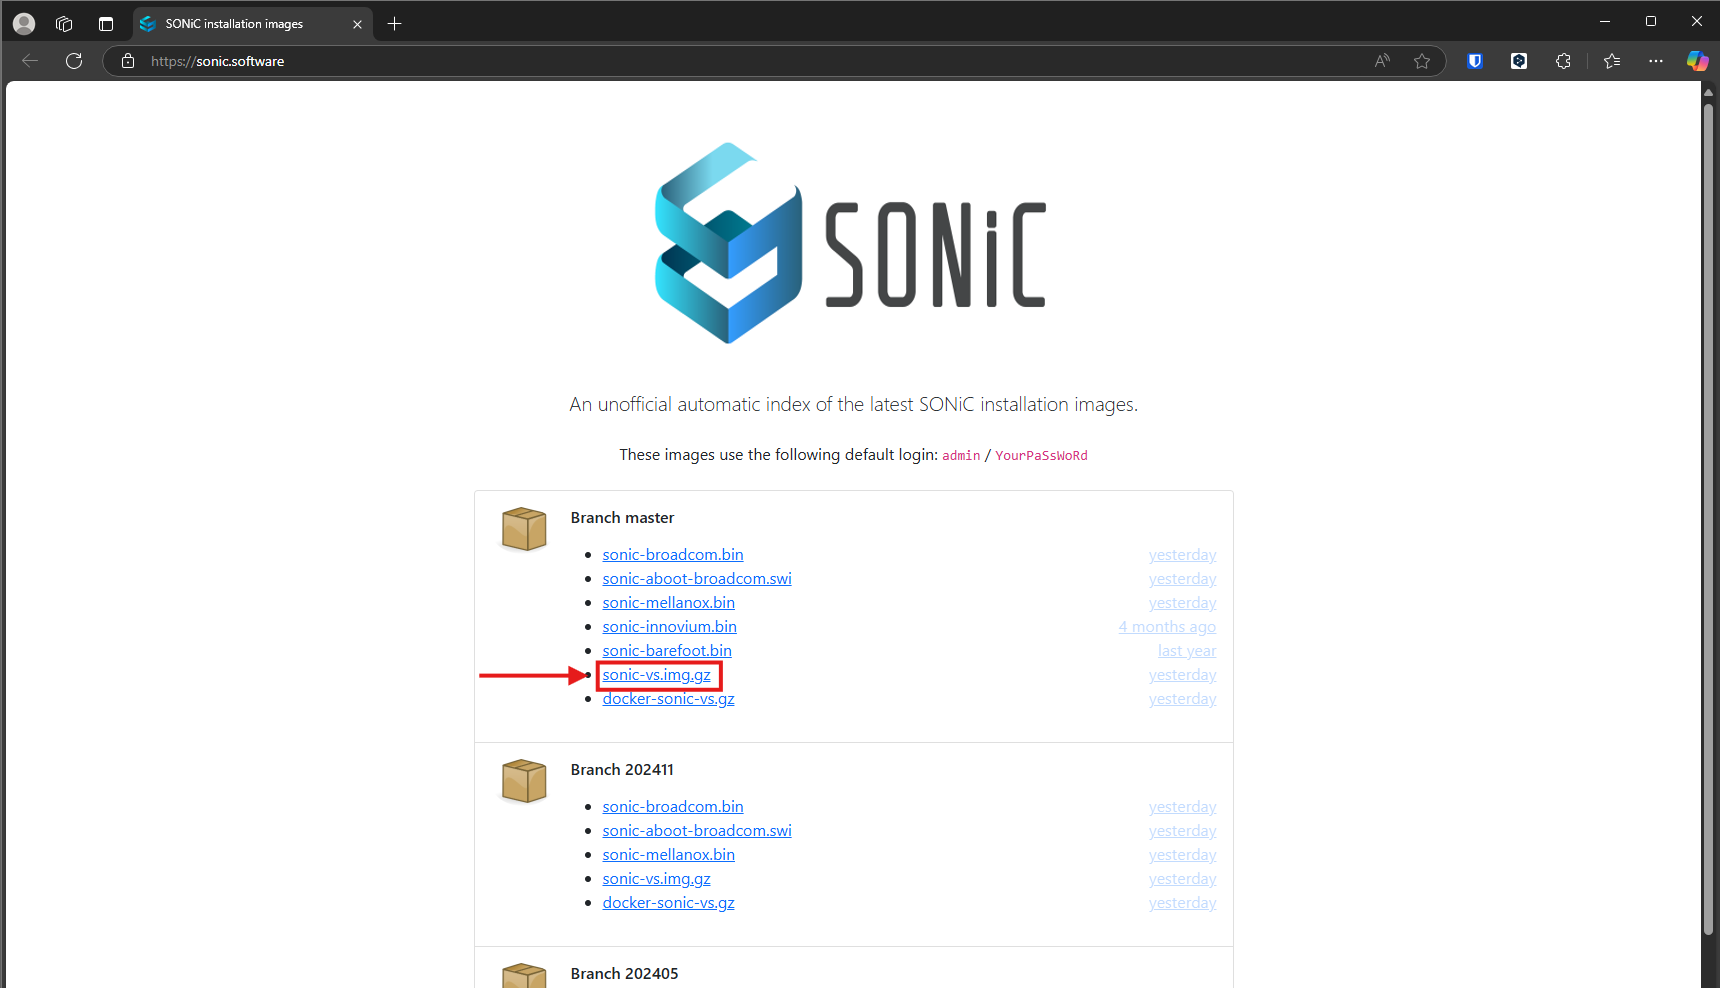This screenshot has height=988, width=1720.
Task: Add page to favorites with star icon
Action: click(1421, 61)
